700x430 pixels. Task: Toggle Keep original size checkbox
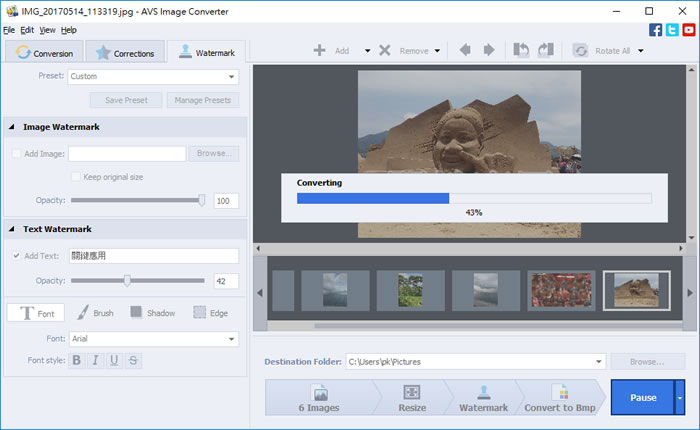click(x=76, y=177)
